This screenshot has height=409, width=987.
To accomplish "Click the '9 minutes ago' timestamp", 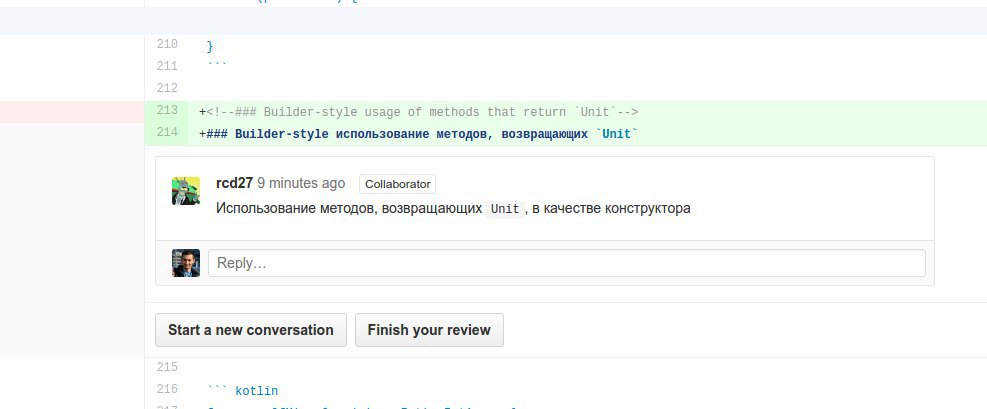I will 301,183.
